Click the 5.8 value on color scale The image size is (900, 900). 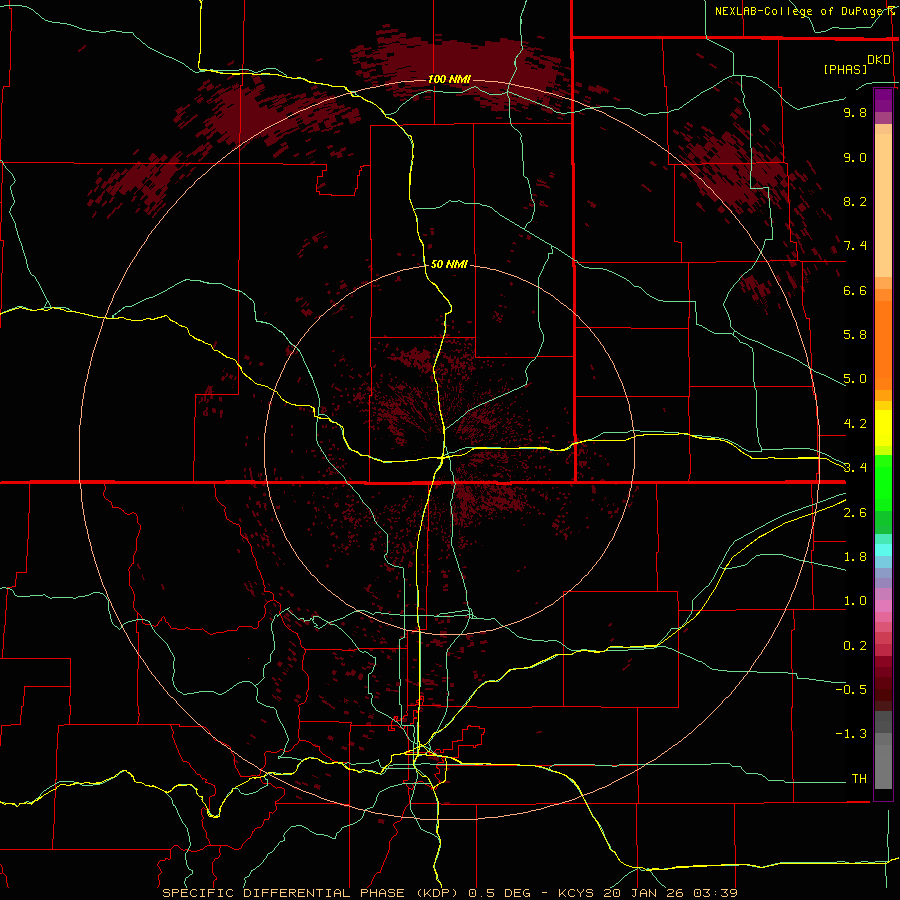tap(855, 335)
